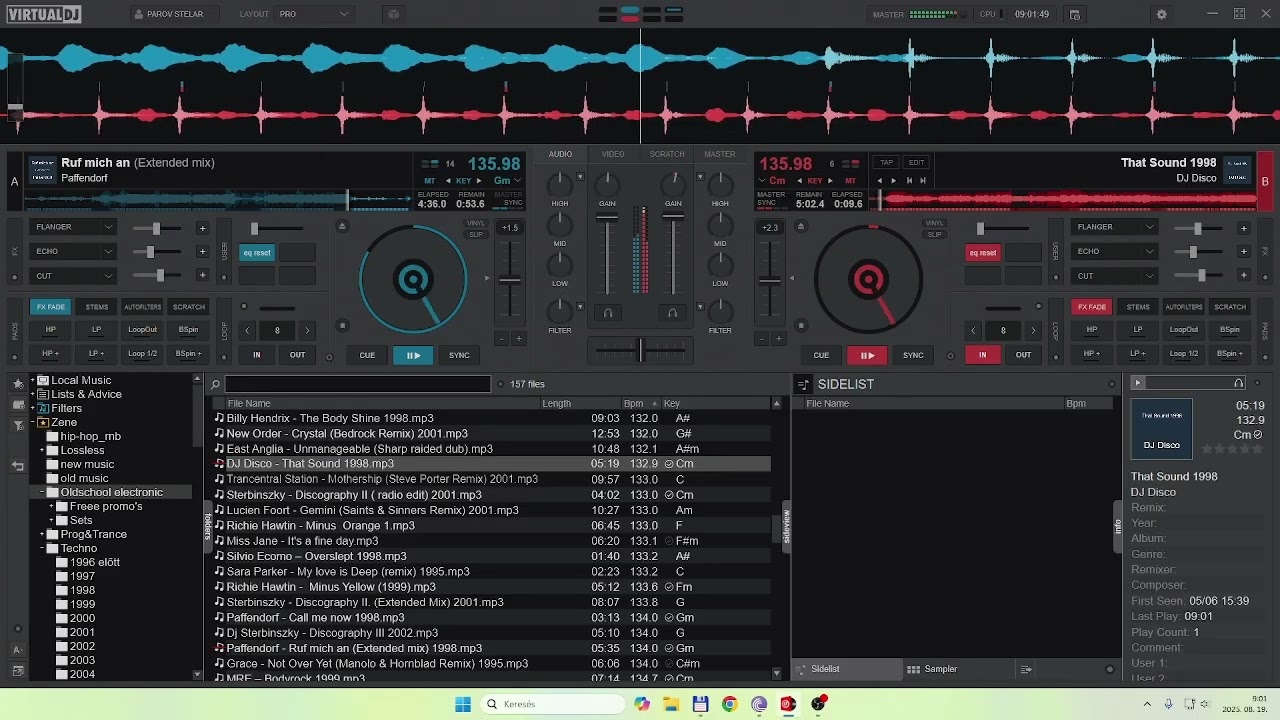1280x720 pixels.
Task: Select deck A STEMS pad page
Action: point(97,307)
